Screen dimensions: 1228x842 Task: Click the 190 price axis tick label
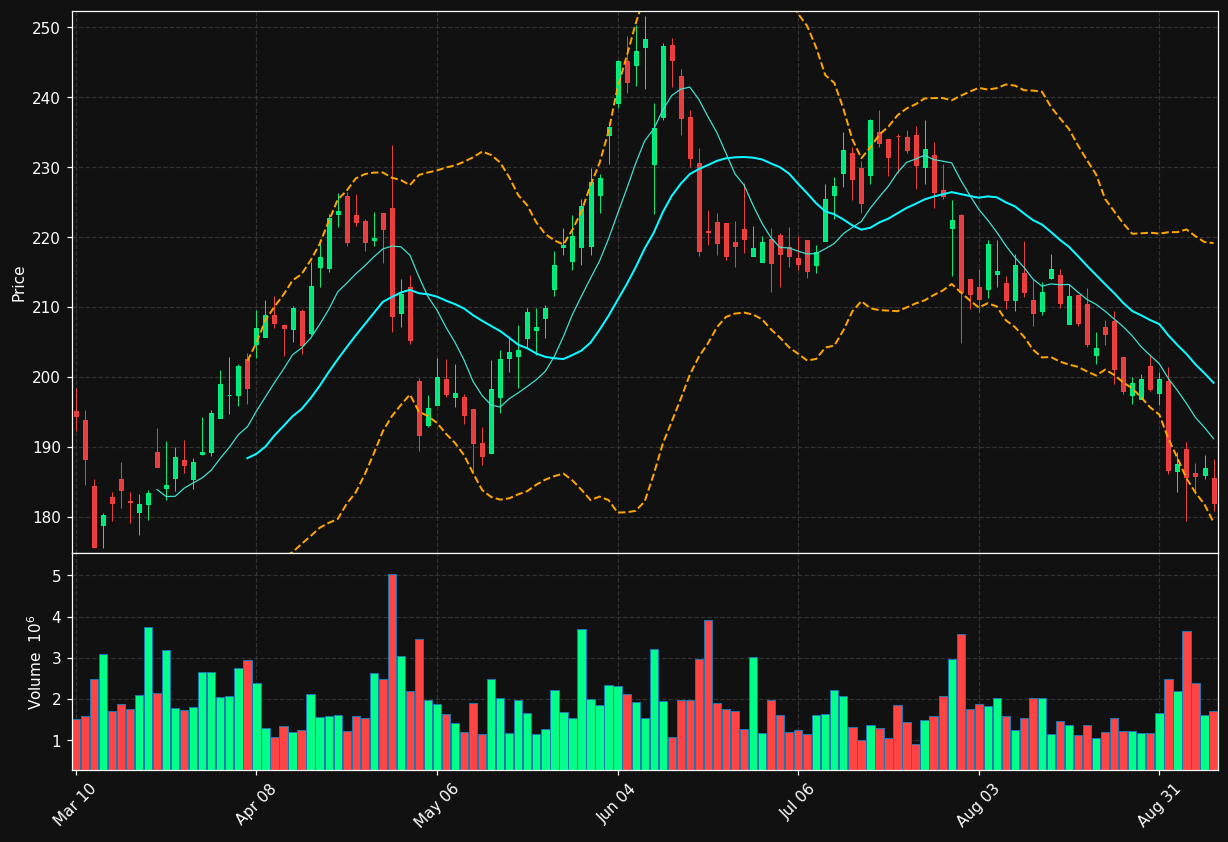46,447
